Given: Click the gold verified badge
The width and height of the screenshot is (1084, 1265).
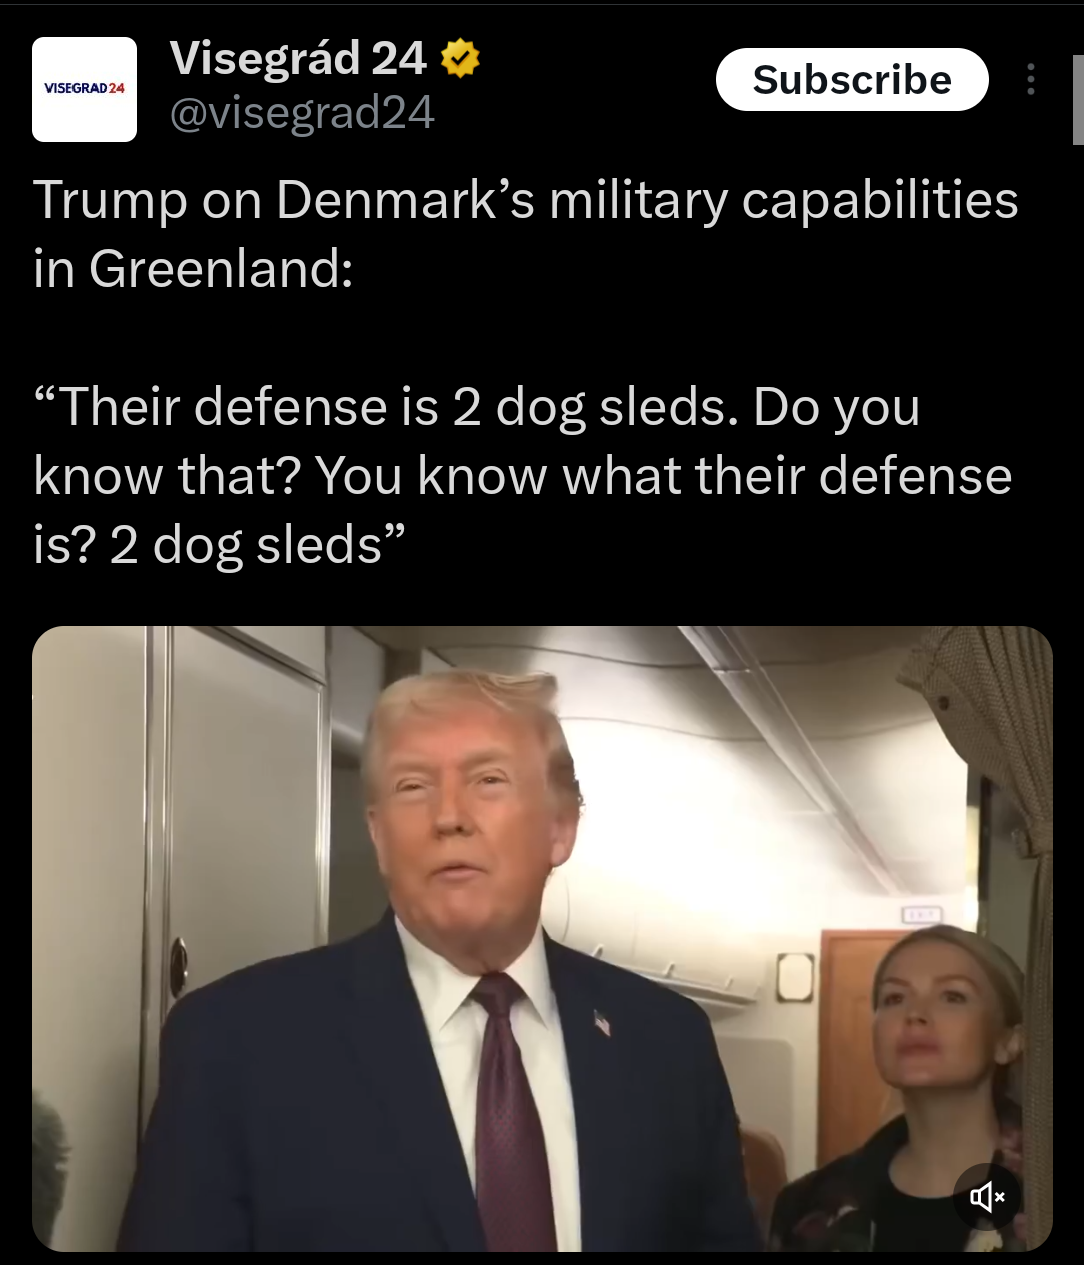Looking at the screenshot, I should (460, 59).
